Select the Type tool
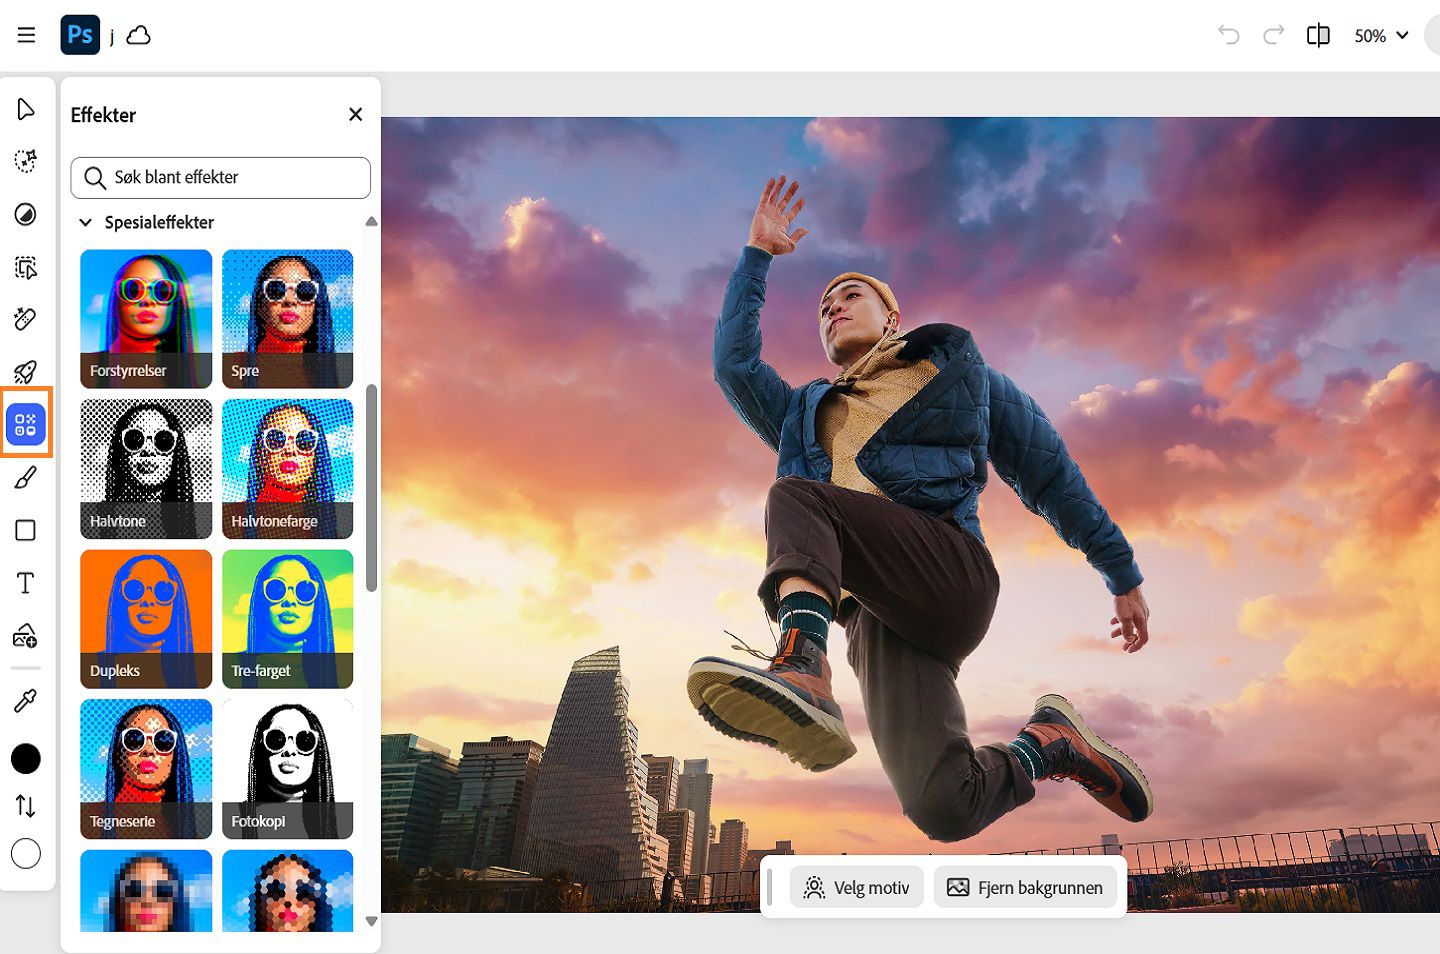Screen dimensions: 1440x954 [26, 583]
